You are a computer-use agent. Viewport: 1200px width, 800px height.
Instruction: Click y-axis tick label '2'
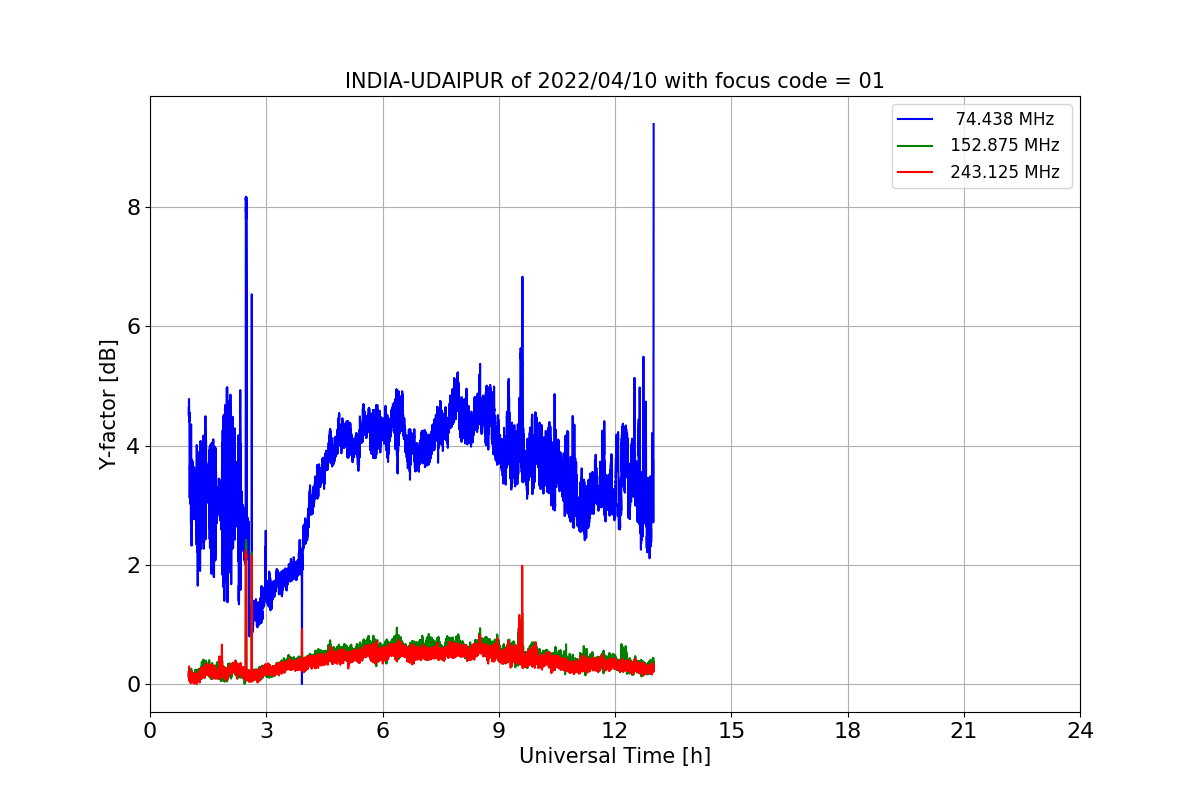(x=133, y=565)
